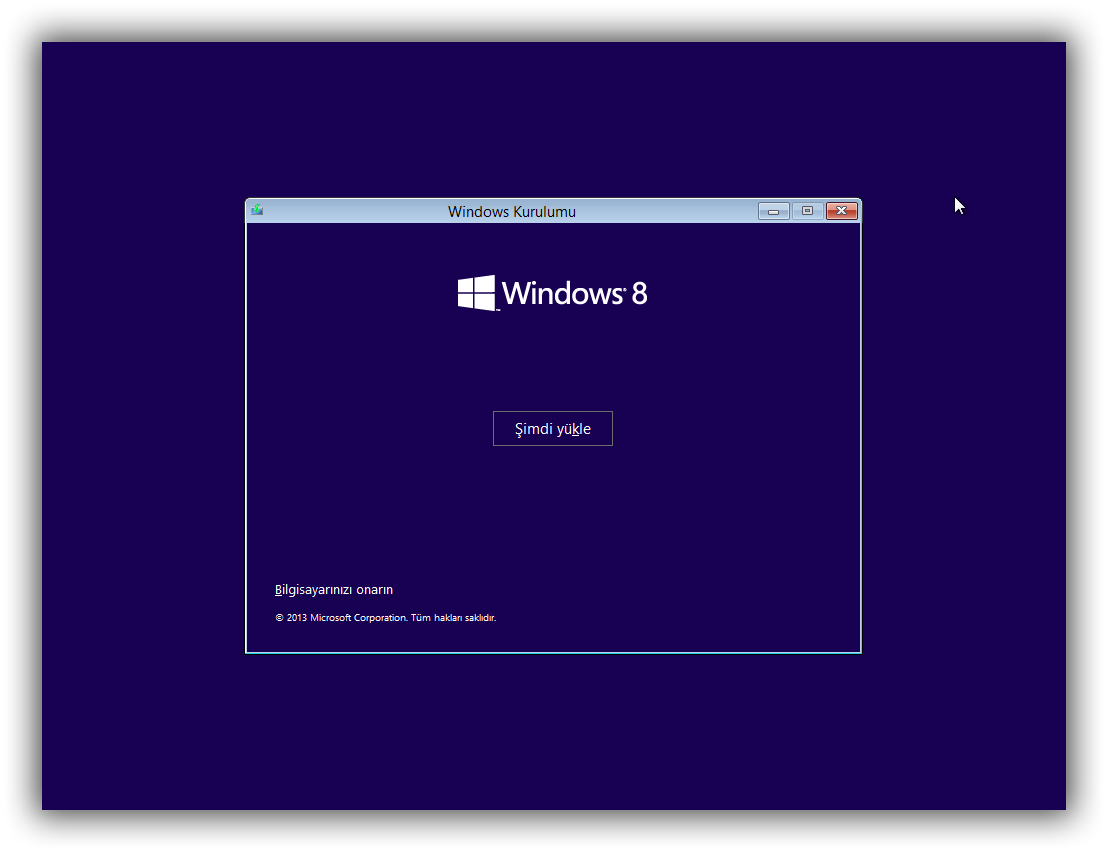Click the Windows Kurulumu setup icon in title bar

[257, 211]
